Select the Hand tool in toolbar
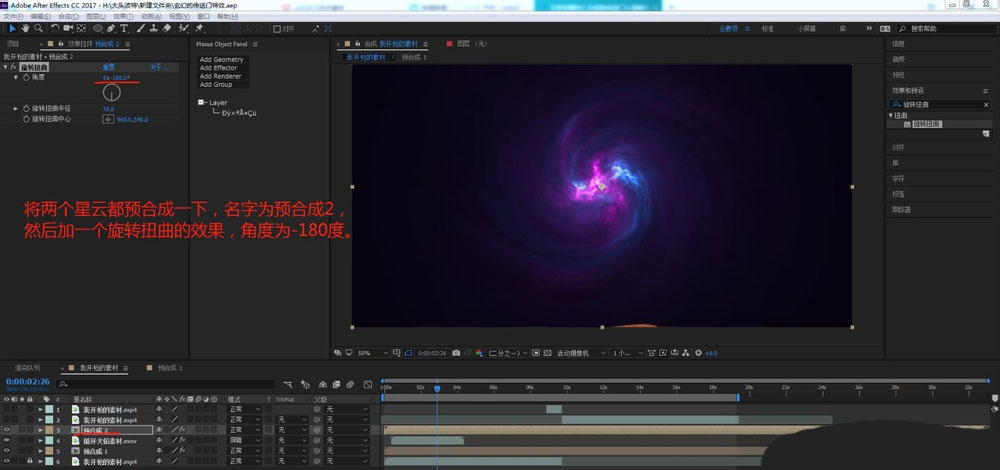The image size is (1000, 470). 24,29
